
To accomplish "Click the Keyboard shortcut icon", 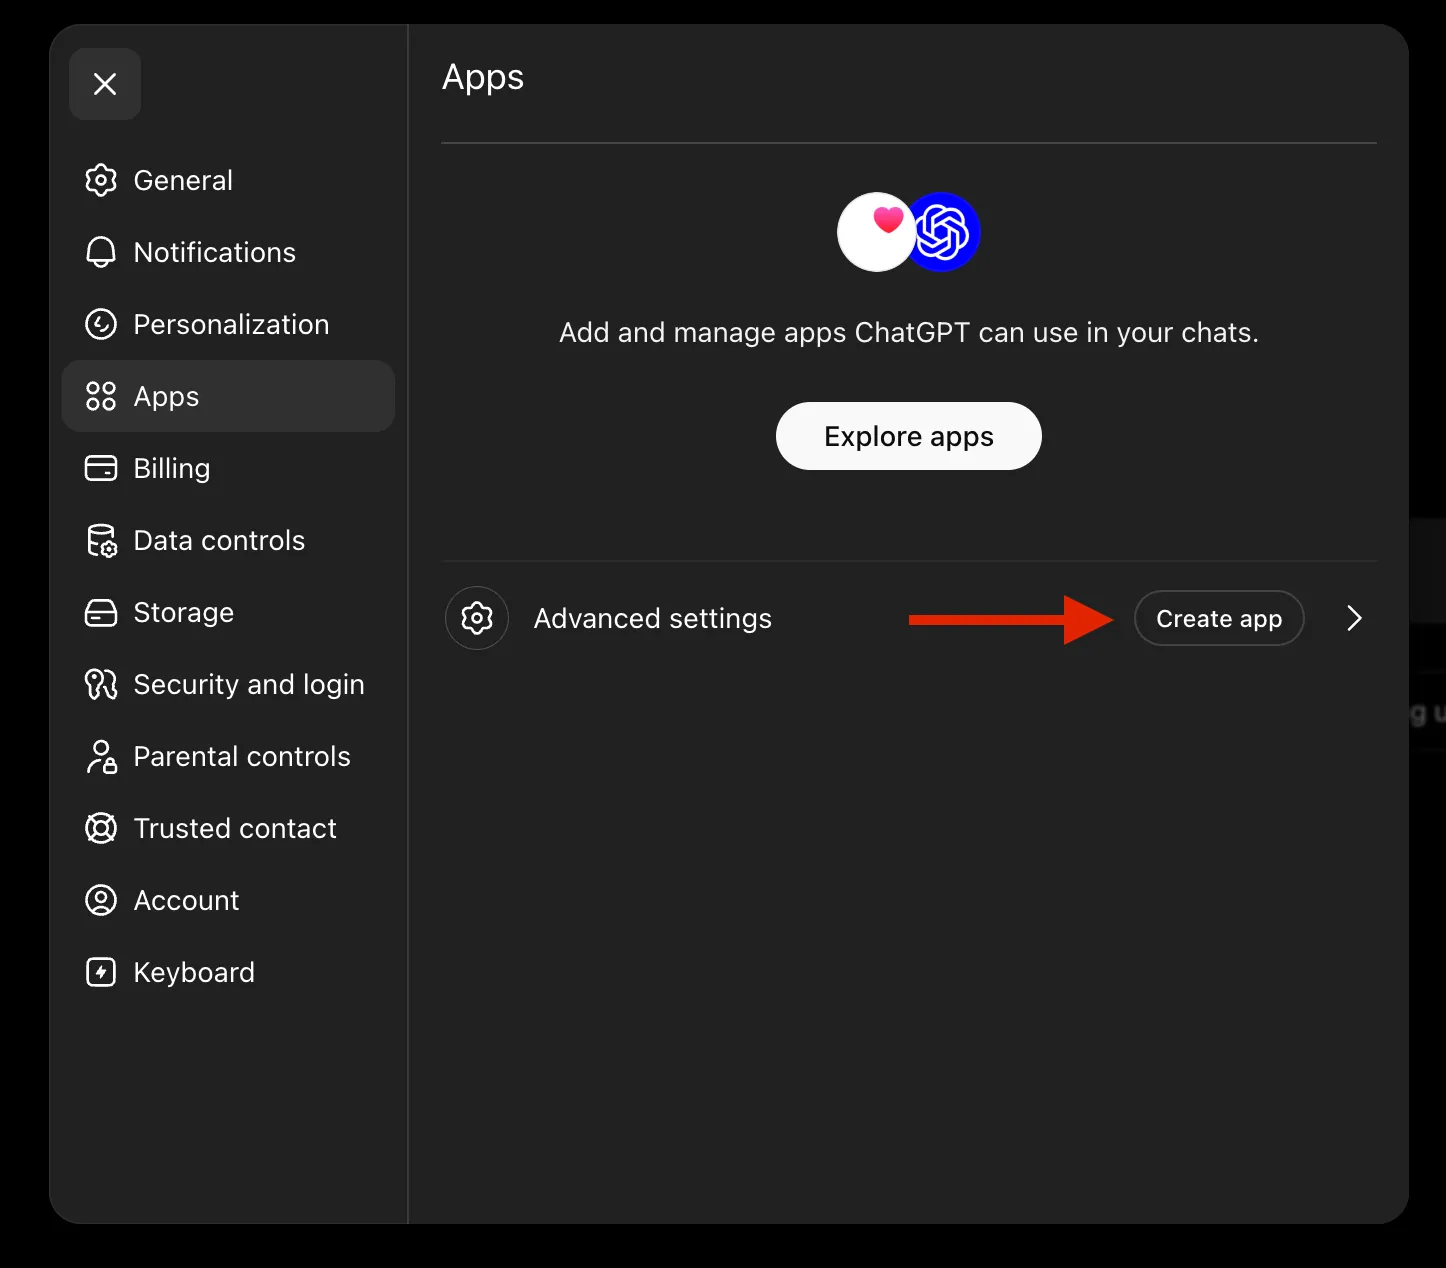I will tap(101, 972).
